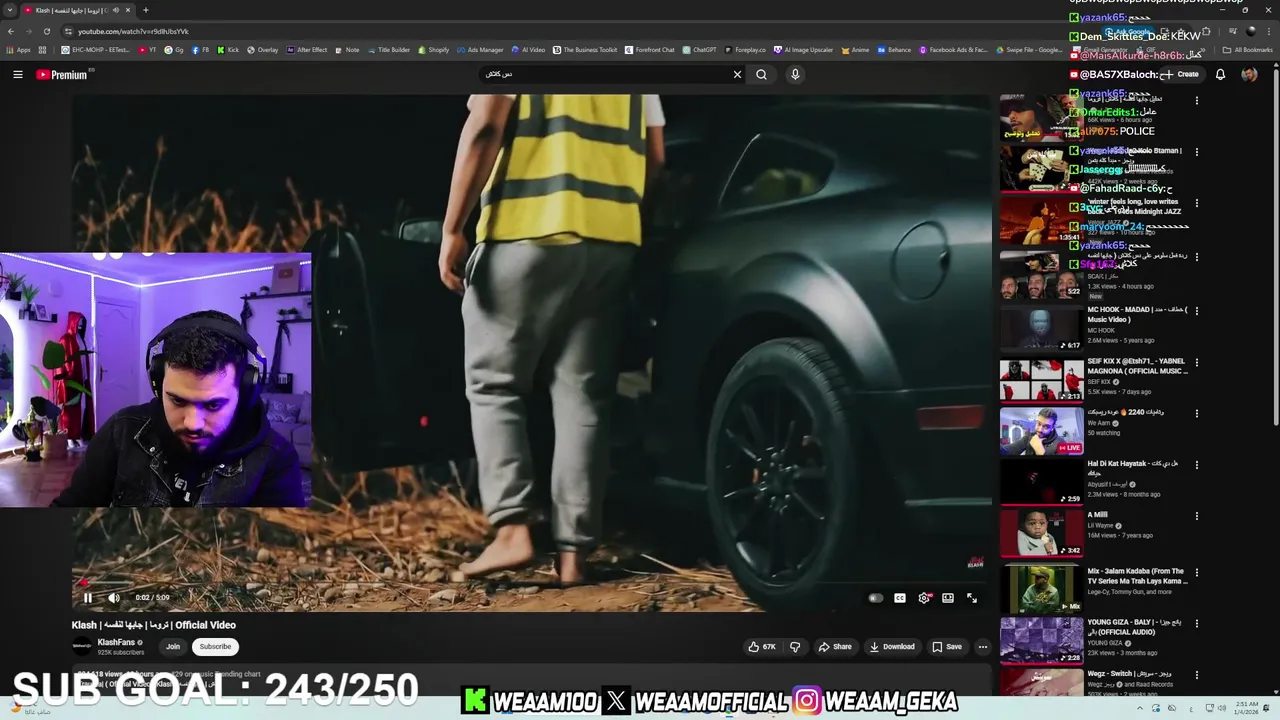
Task: Open A Milli by Lil Wayne title
Action: pos(1098,515)
